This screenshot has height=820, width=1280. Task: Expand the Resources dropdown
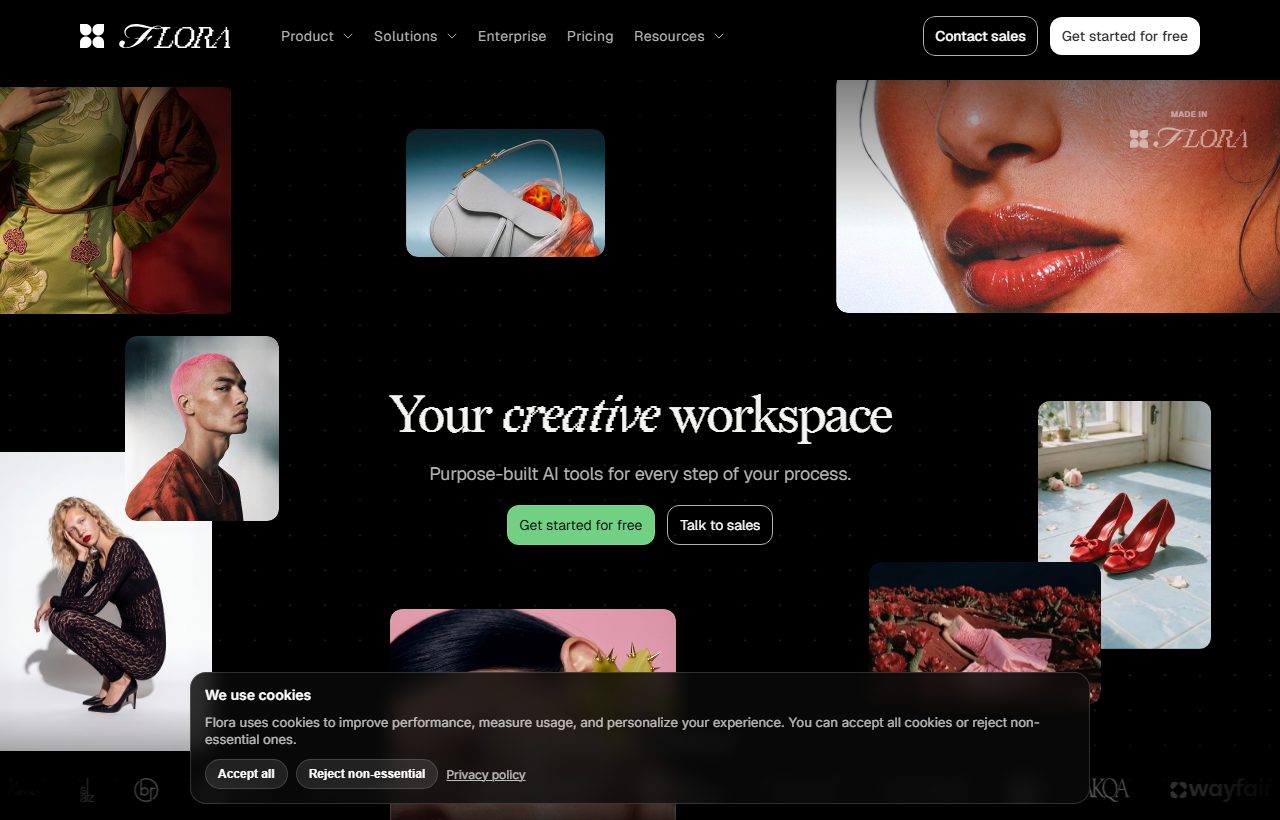pos(679,36)
